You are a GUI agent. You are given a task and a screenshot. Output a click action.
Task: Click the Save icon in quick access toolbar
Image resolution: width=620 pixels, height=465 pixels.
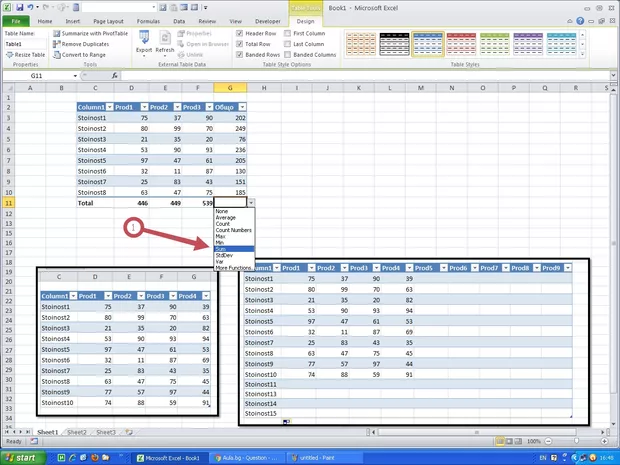pos(21,7)
